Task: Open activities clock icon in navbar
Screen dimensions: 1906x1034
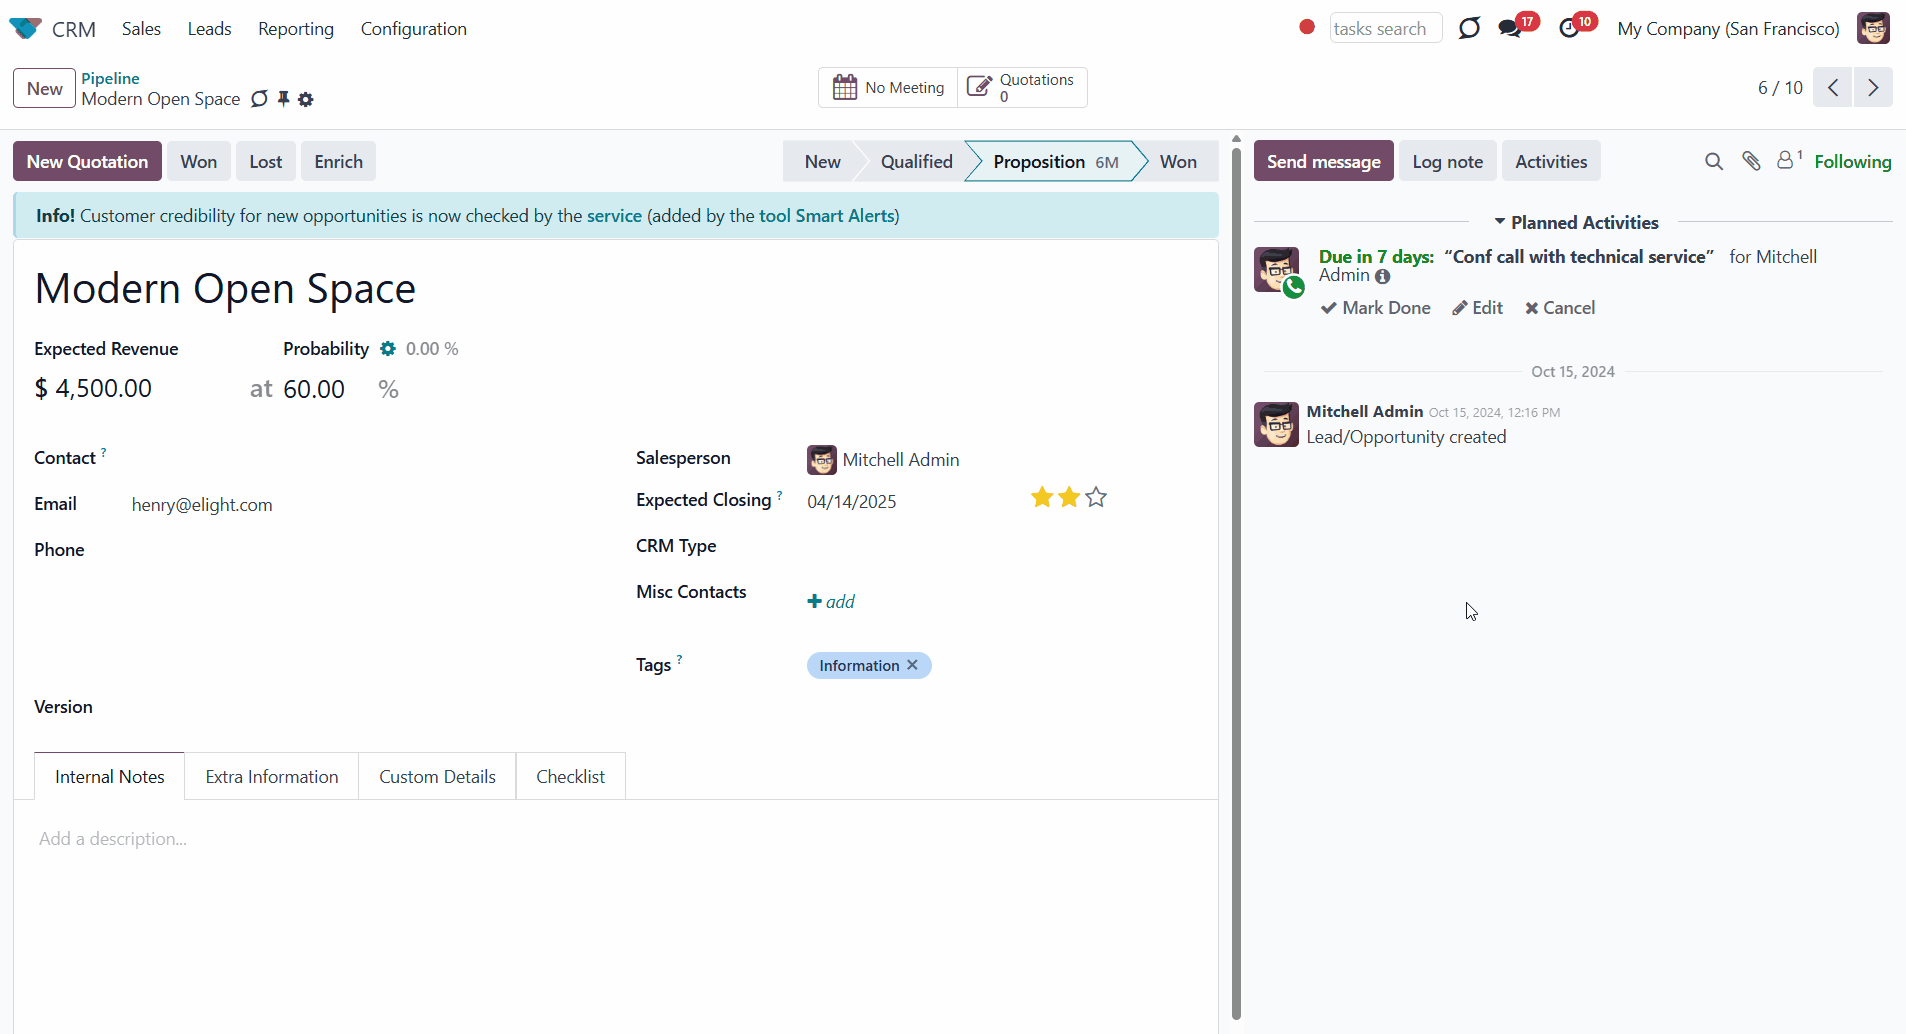Action: [x=1569, y=29]
